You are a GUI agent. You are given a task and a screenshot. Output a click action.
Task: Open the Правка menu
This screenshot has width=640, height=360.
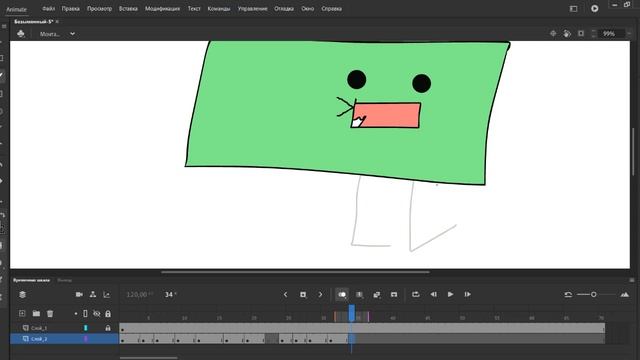(71, 9)
